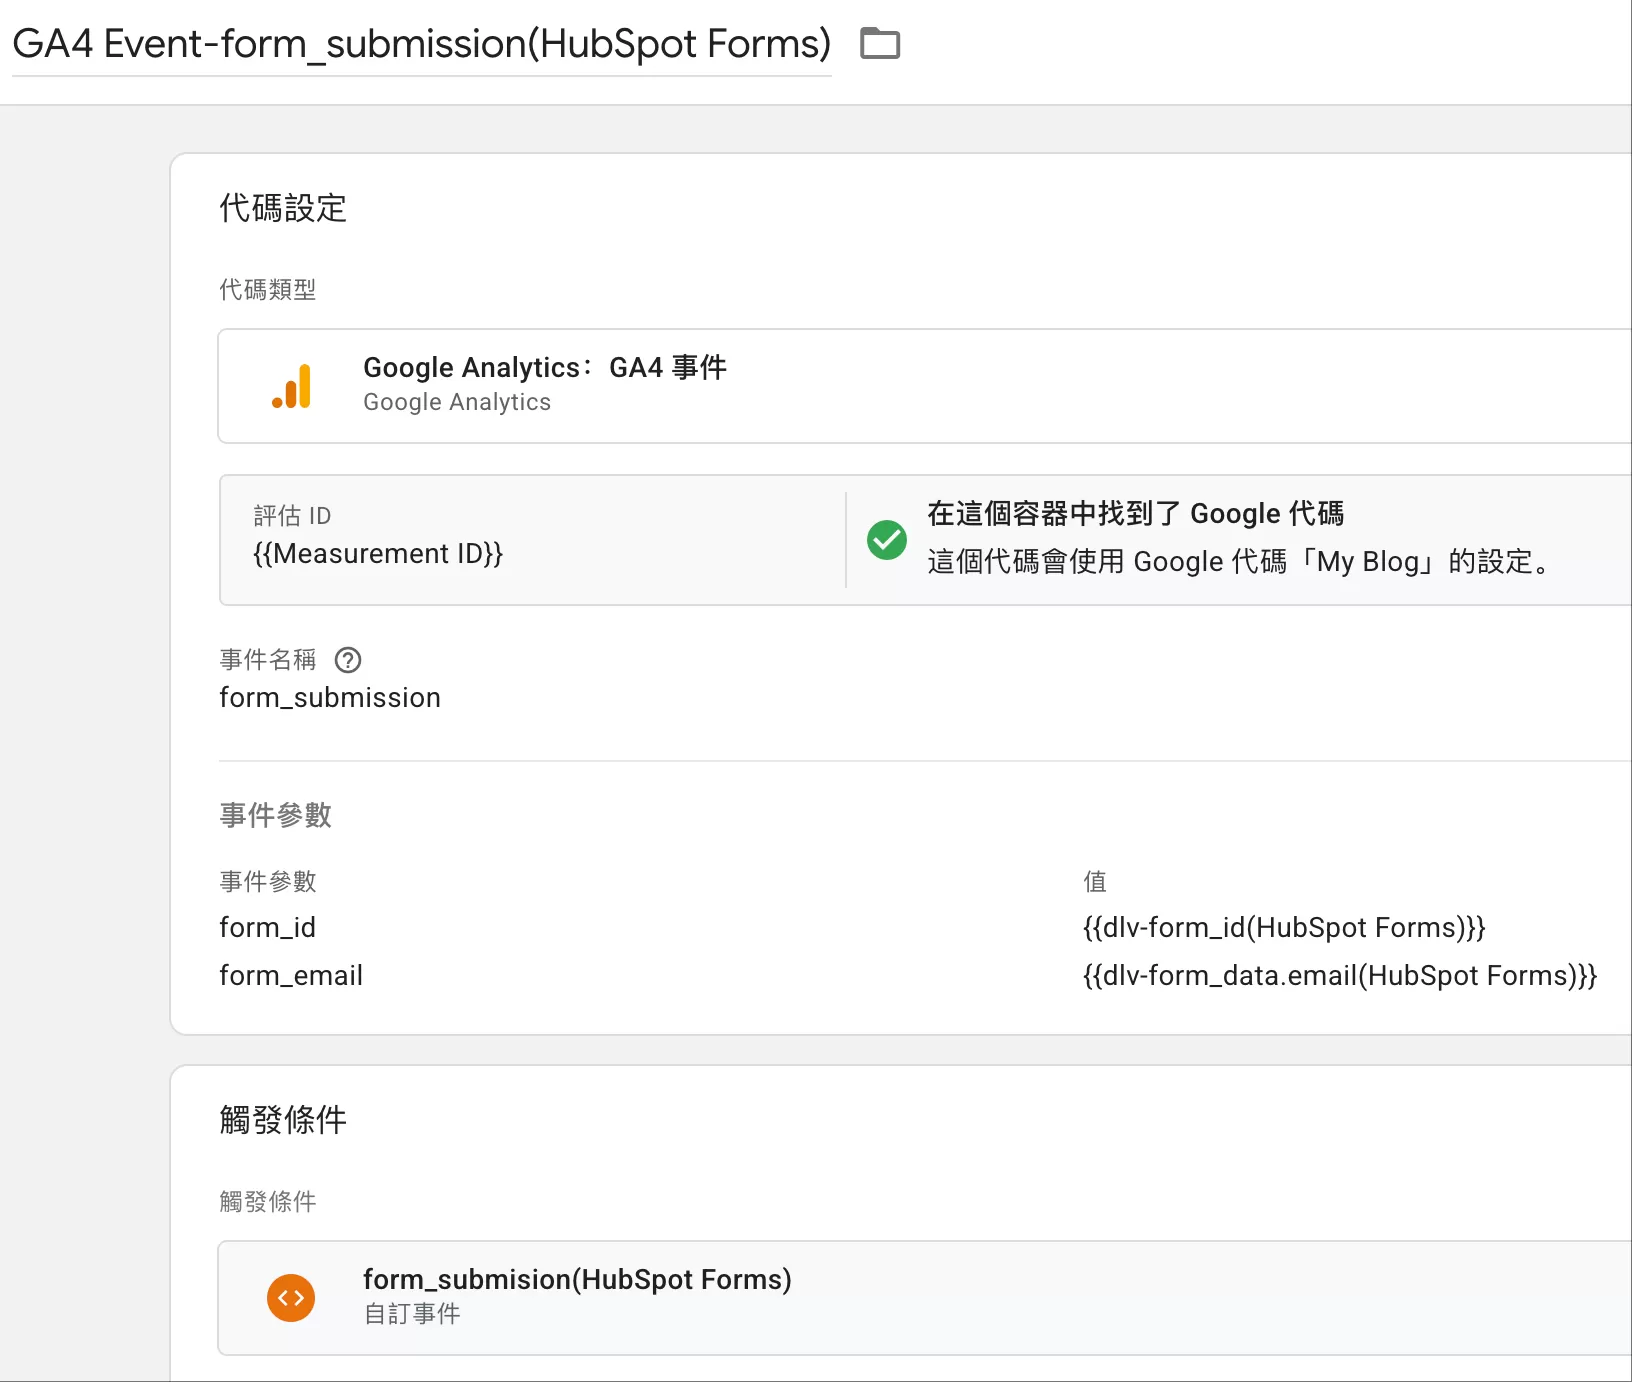Click the large 事件參數 section heading
1632x1382 pixels.
(276, 815)
